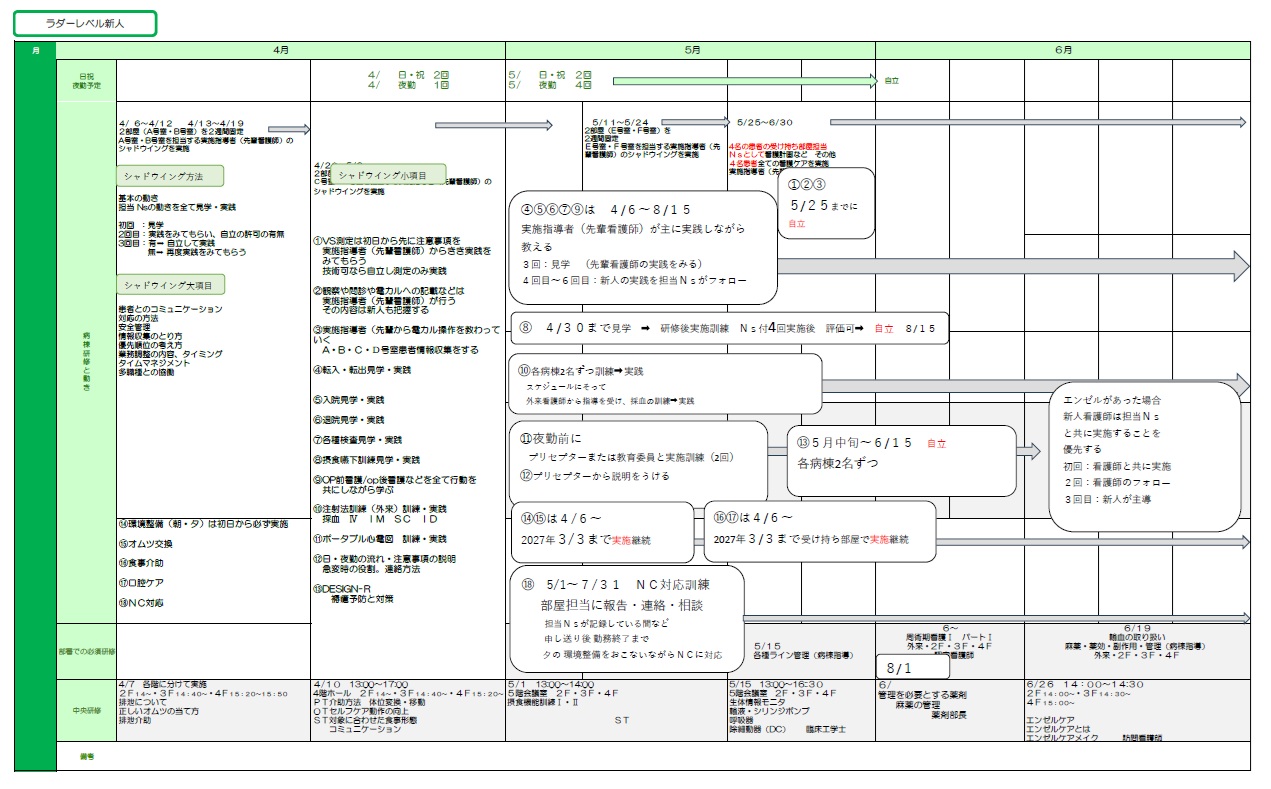Click the ⑯食事介助 item
Screen dimensions: 1271x789
[141, 563]
